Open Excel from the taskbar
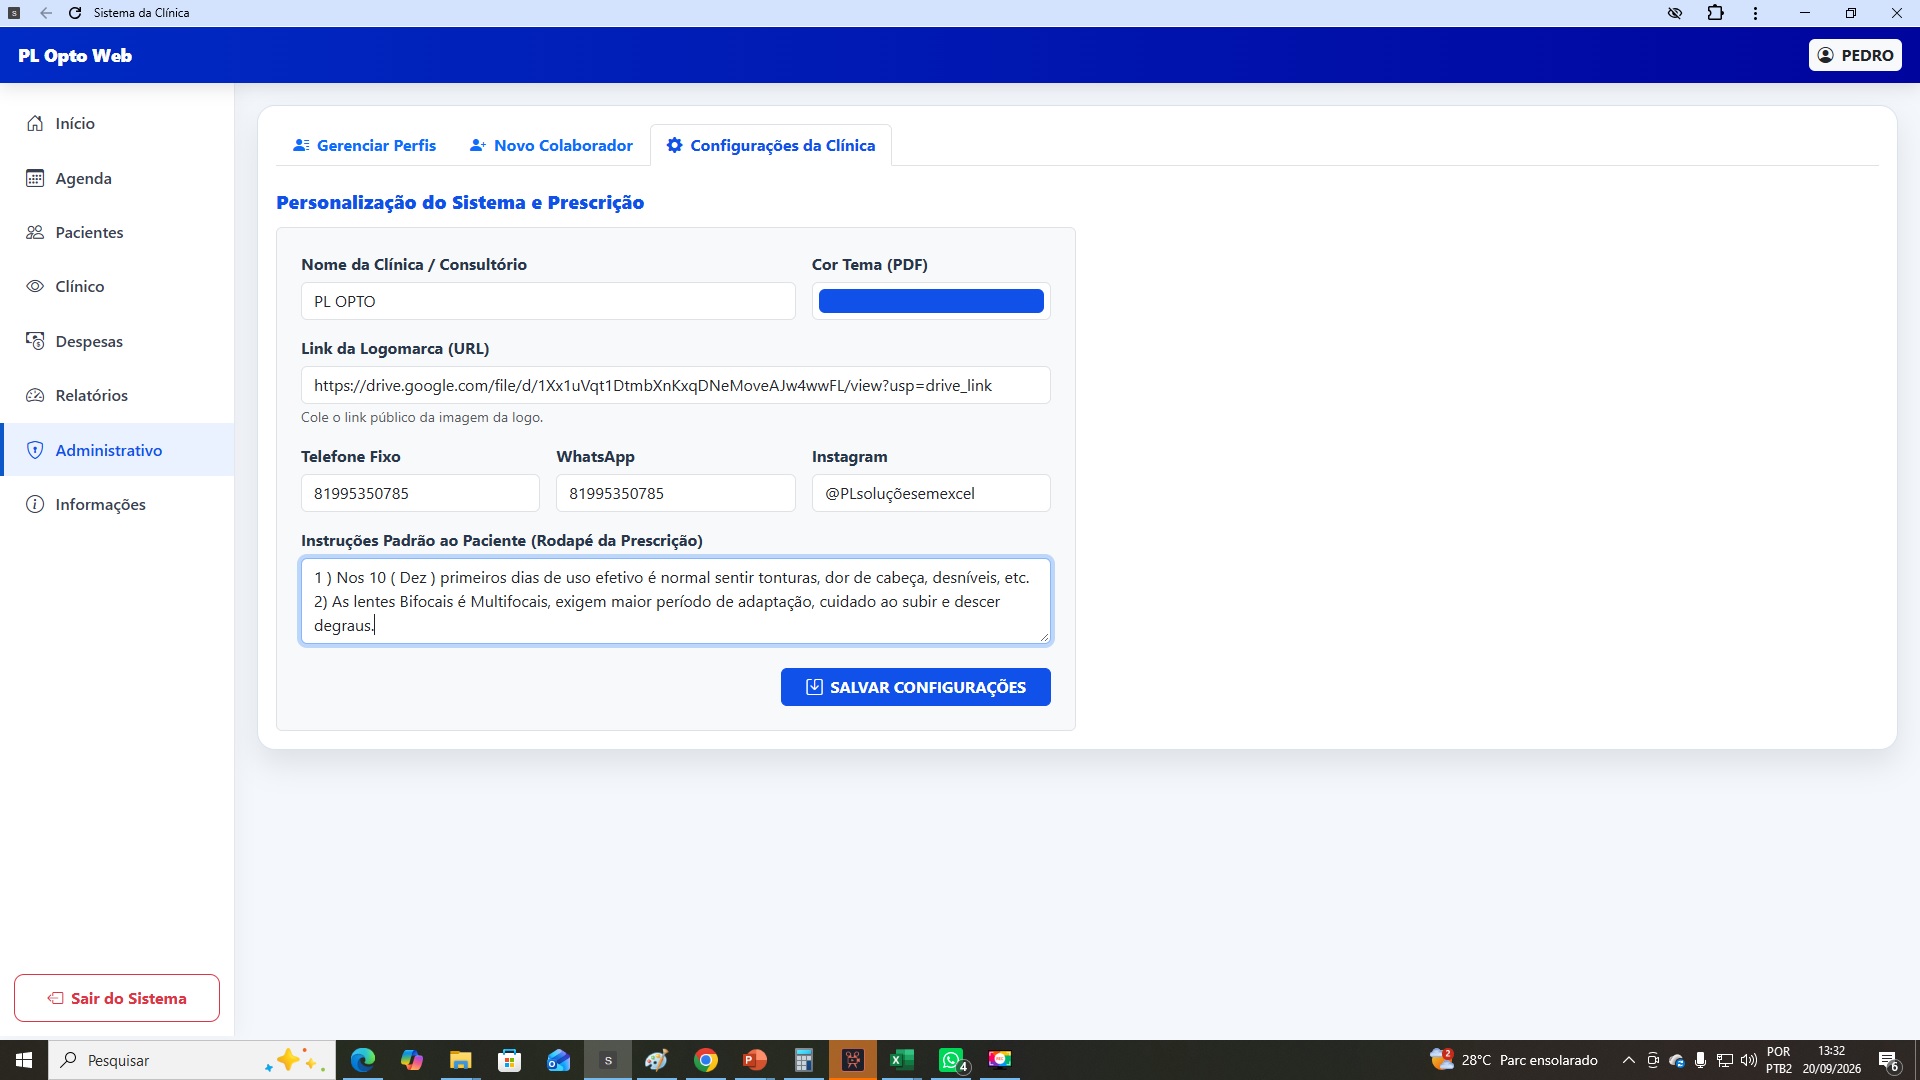The image size is (1920, 1080). coord(901,1060)
